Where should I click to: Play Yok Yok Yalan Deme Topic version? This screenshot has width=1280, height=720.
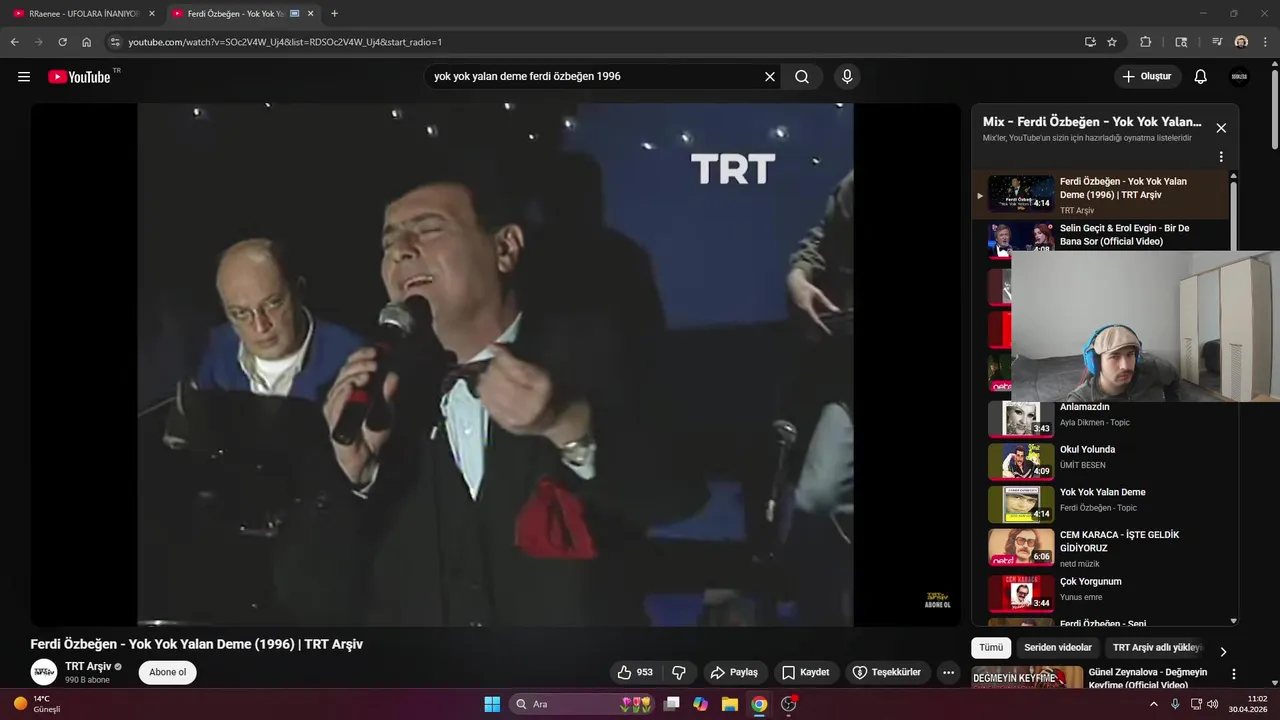coord(1100,504)
